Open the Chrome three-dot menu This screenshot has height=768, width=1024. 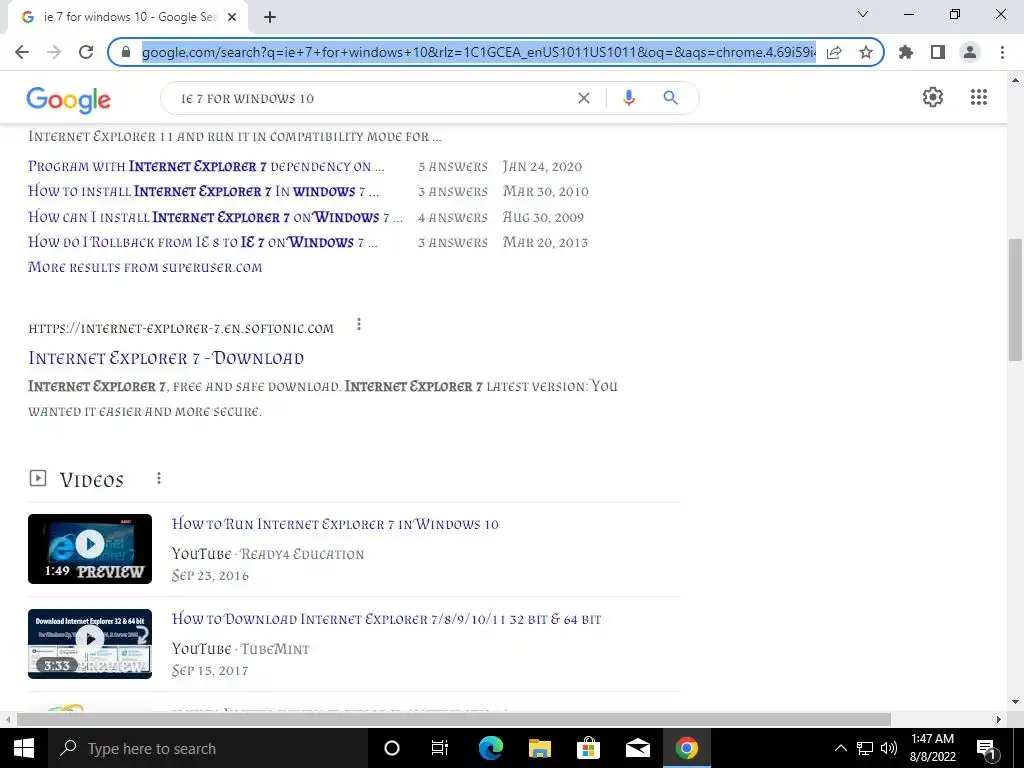pos(1002,52)
